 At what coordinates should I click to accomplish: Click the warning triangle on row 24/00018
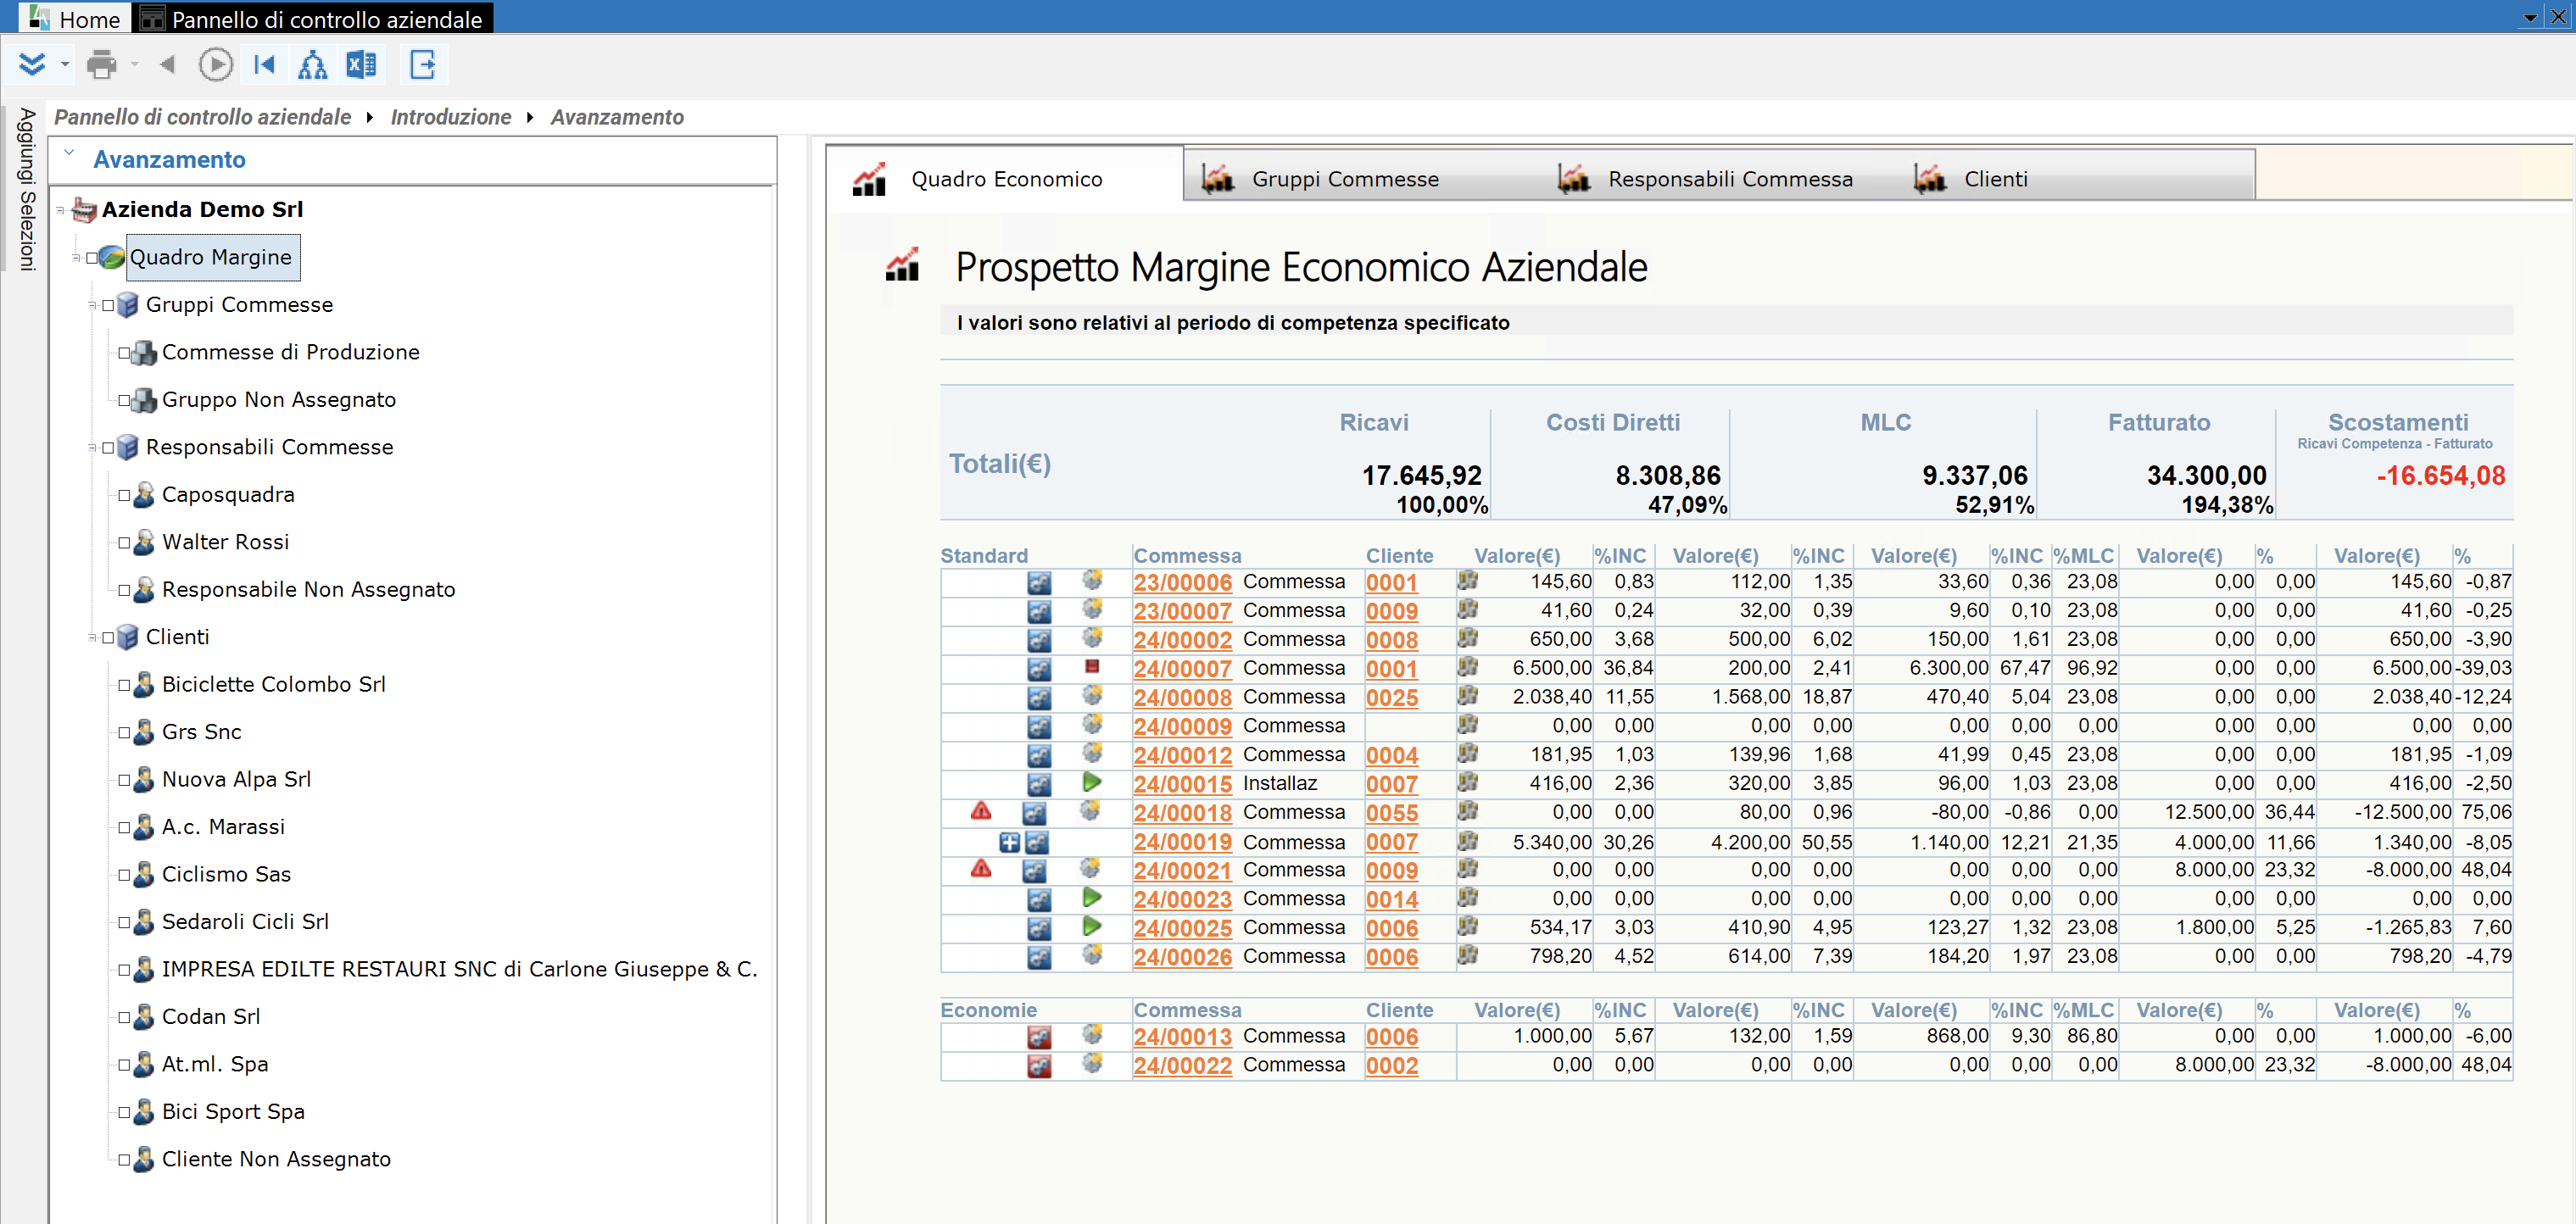(981, 811)
